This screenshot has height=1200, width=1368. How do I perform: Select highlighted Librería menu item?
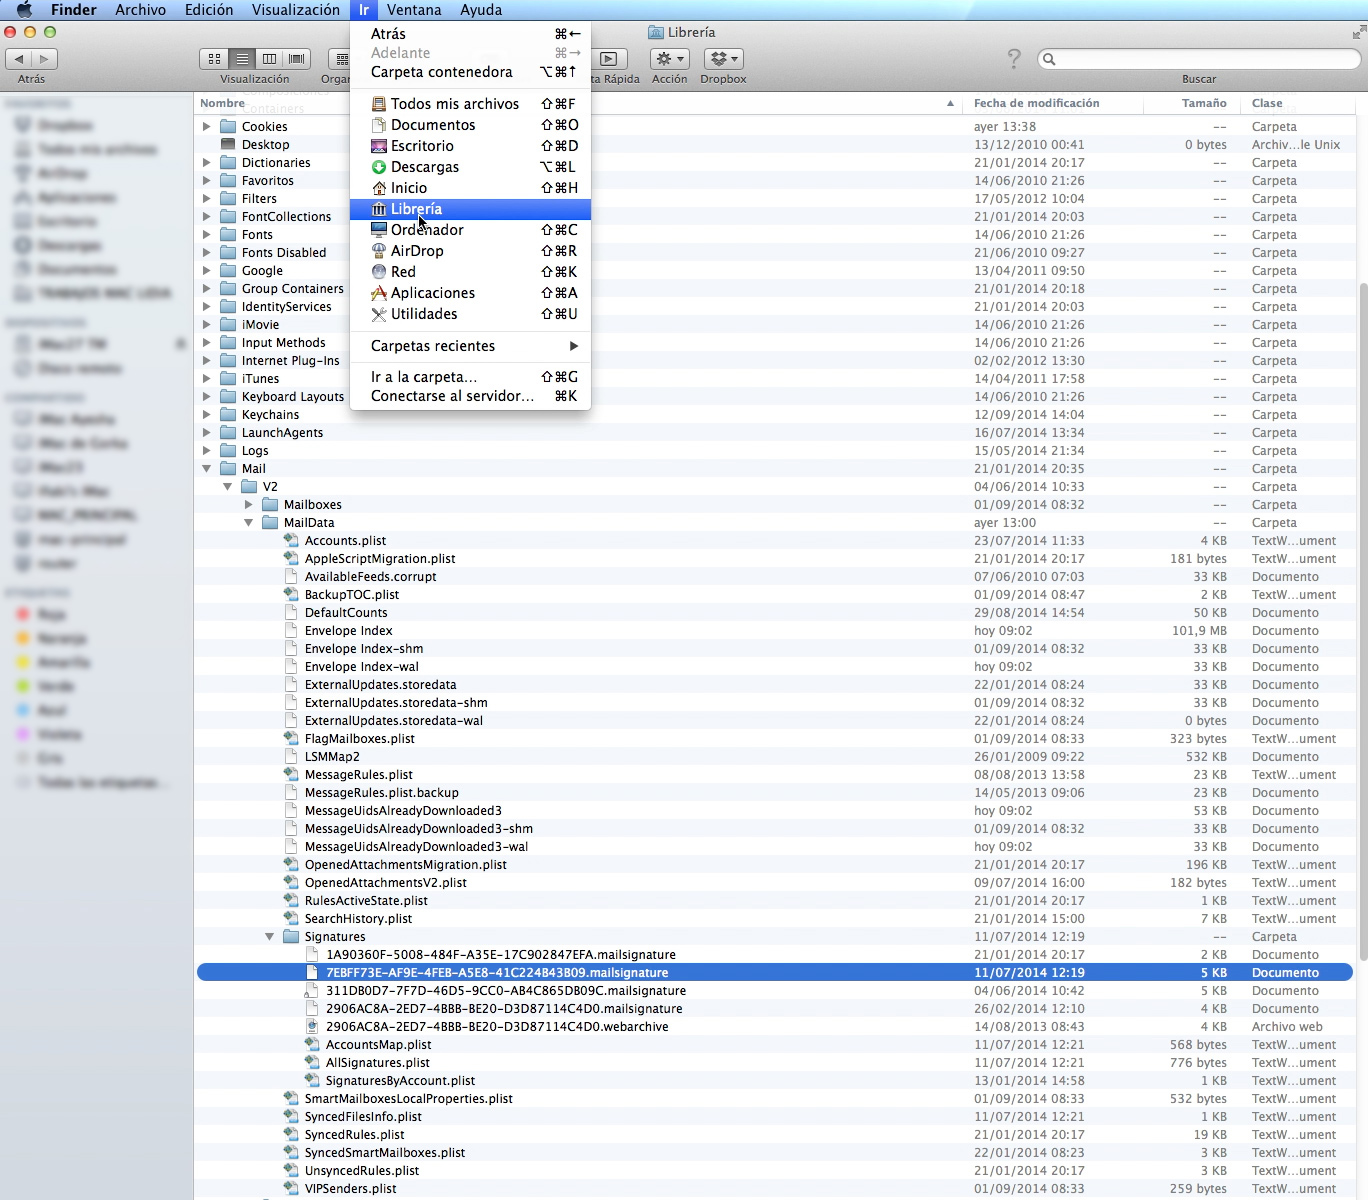470,209
